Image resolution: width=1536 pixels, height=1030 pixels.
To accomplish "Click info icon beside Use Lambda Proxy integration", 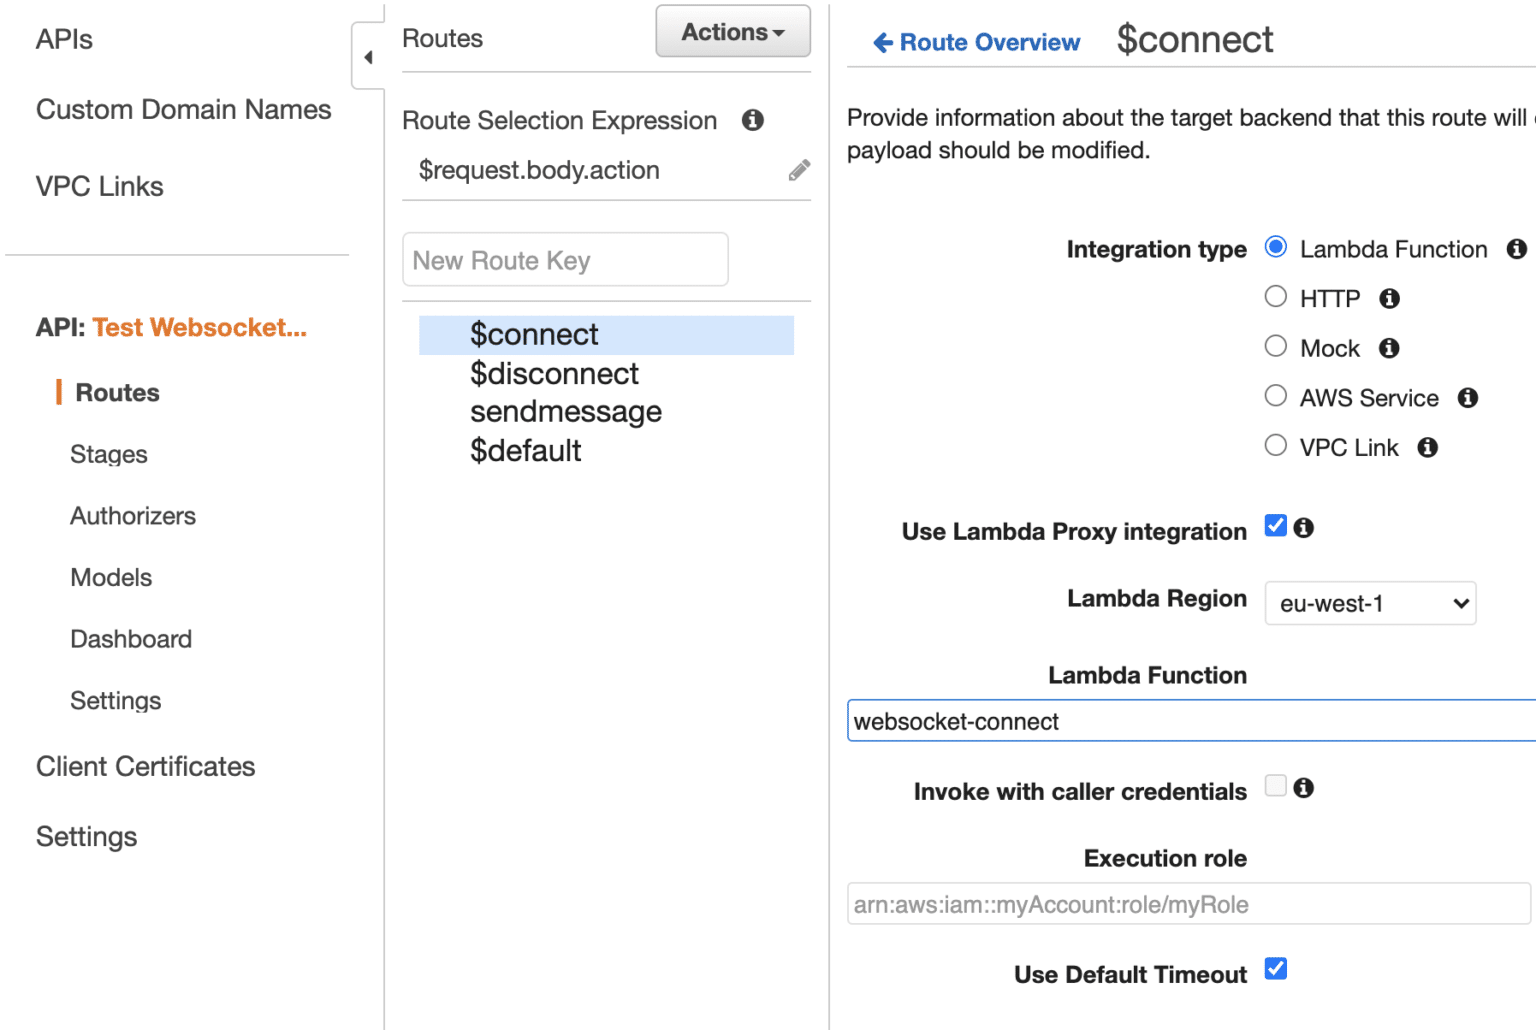I will click(x=1306, y=526).
